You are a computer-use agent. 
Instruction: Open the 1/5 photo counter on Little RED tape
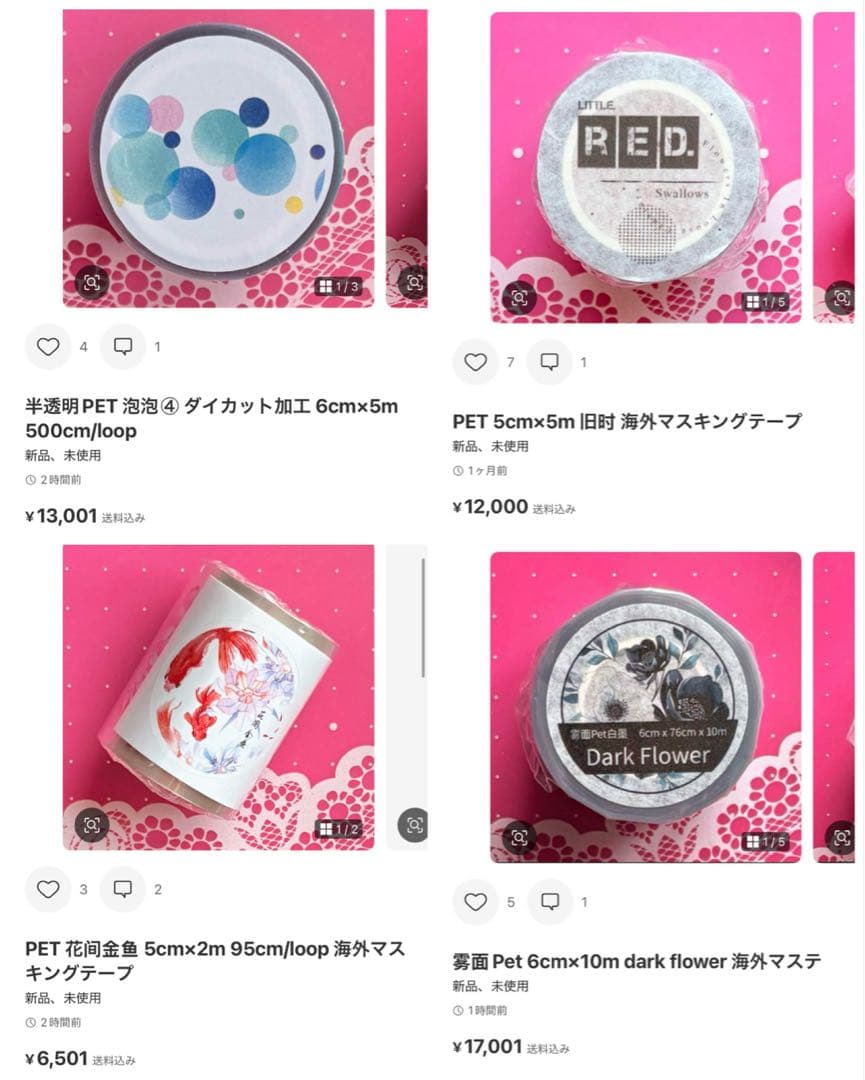[x=765, y=302]
